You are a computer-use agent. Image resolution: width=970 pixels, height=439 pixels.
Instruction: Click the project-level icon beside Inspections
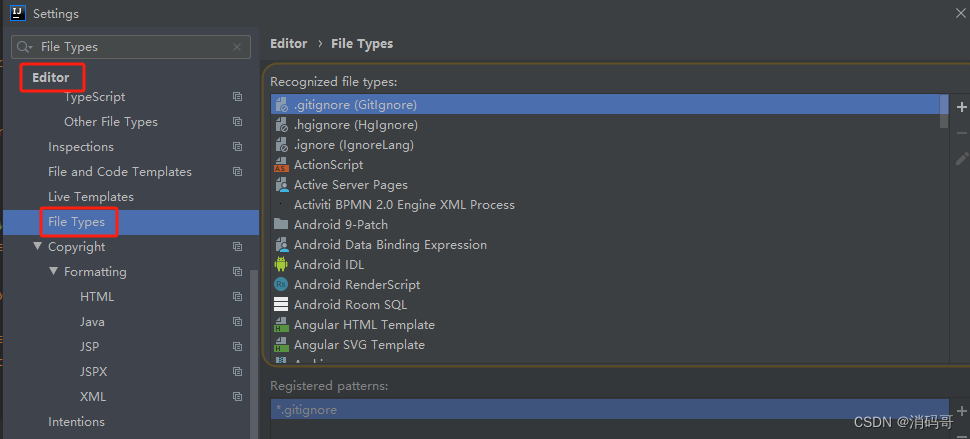coord(238,147)
